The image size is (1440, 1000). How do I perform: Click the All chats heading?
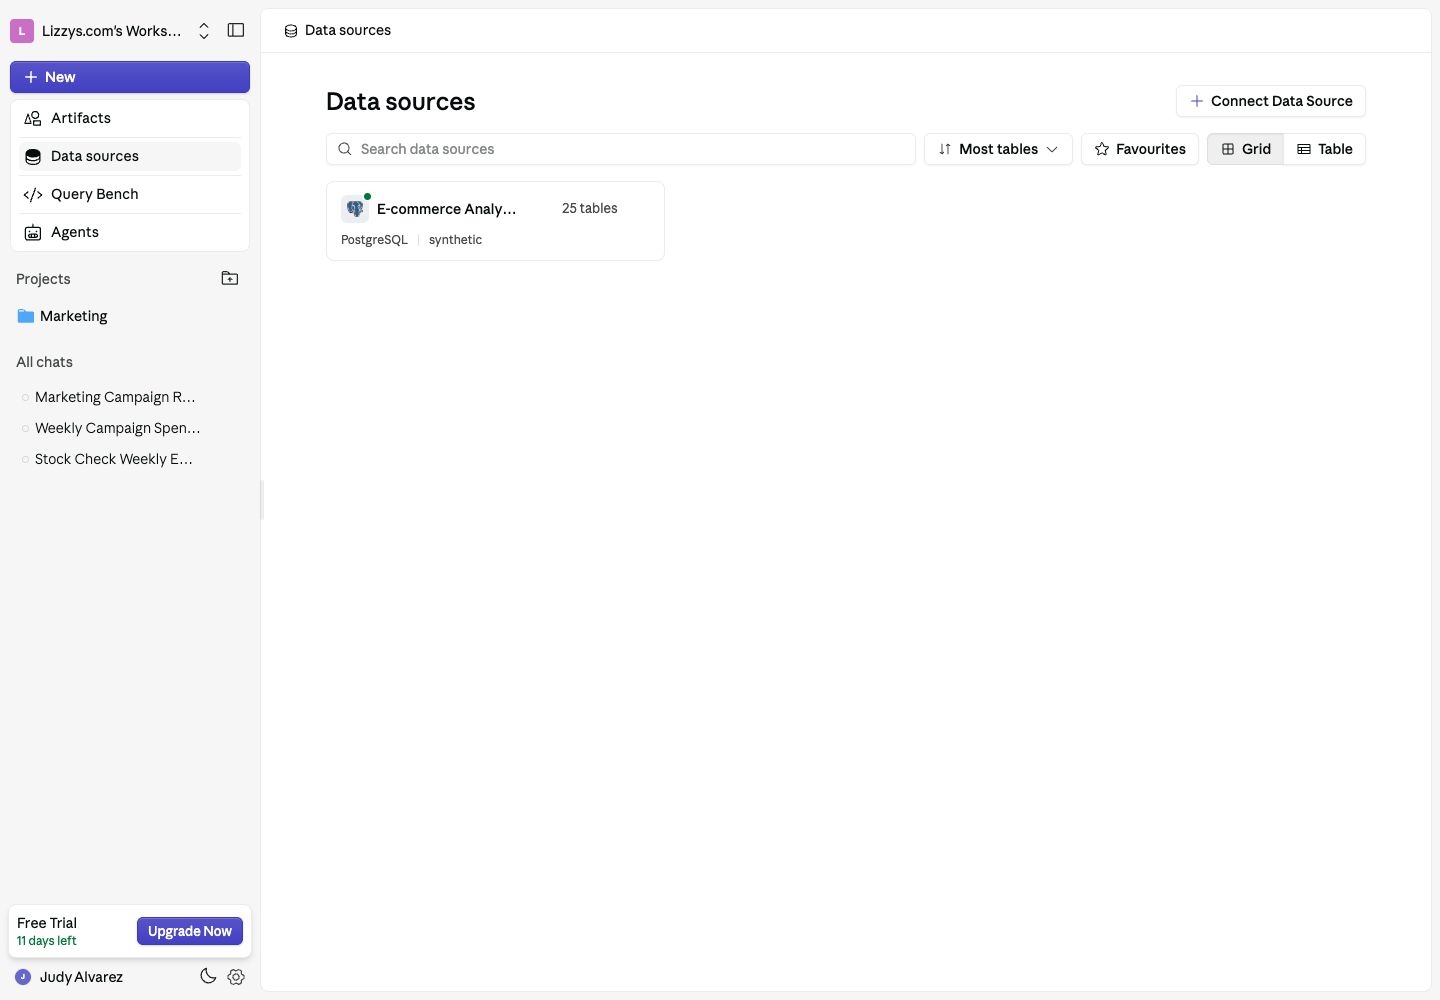coord(44,362)
